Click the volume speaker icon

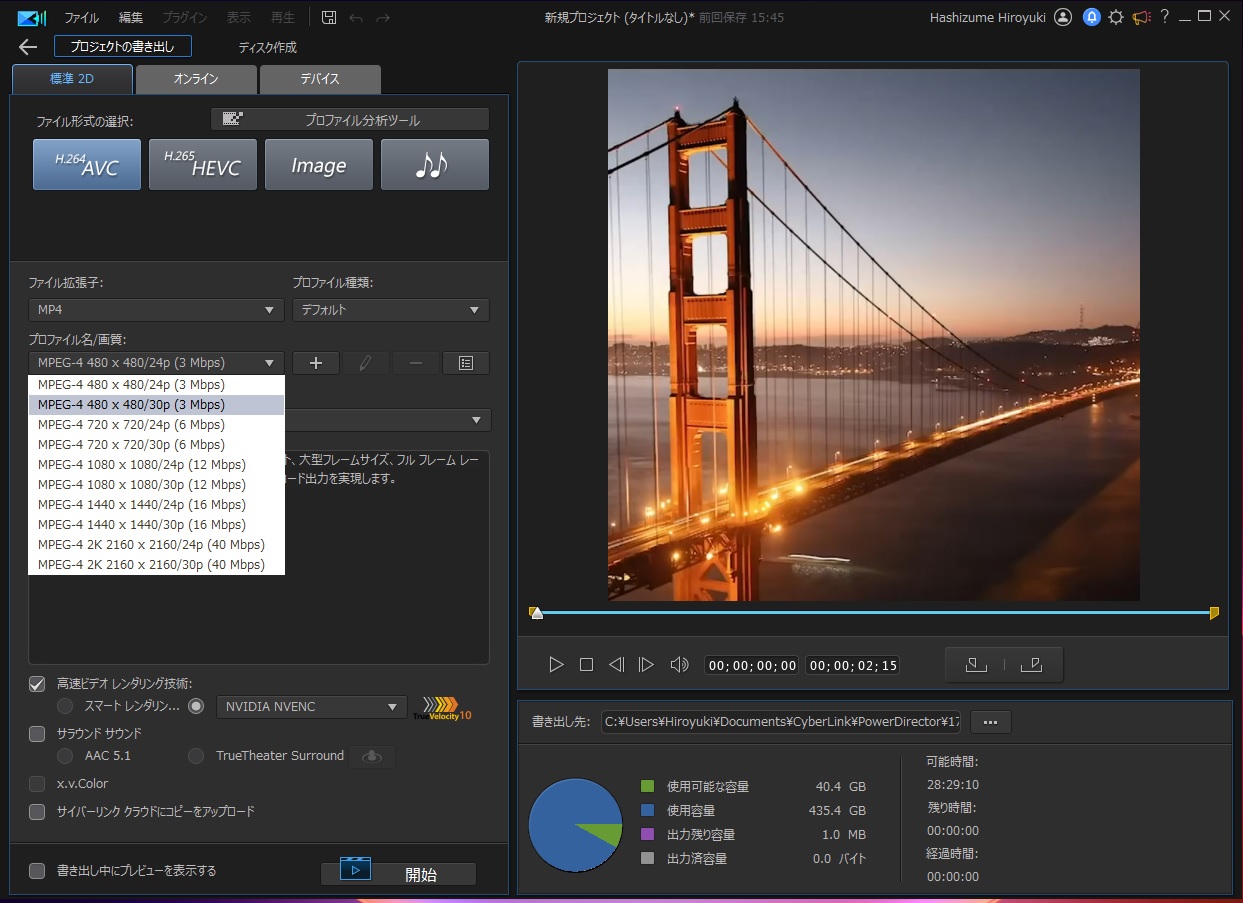click(679, 665)
